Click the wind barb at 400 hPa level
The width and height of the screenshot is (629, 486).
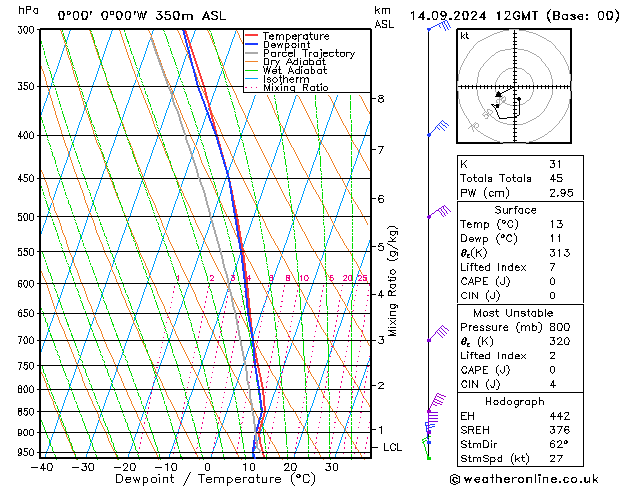pos(438,128)
